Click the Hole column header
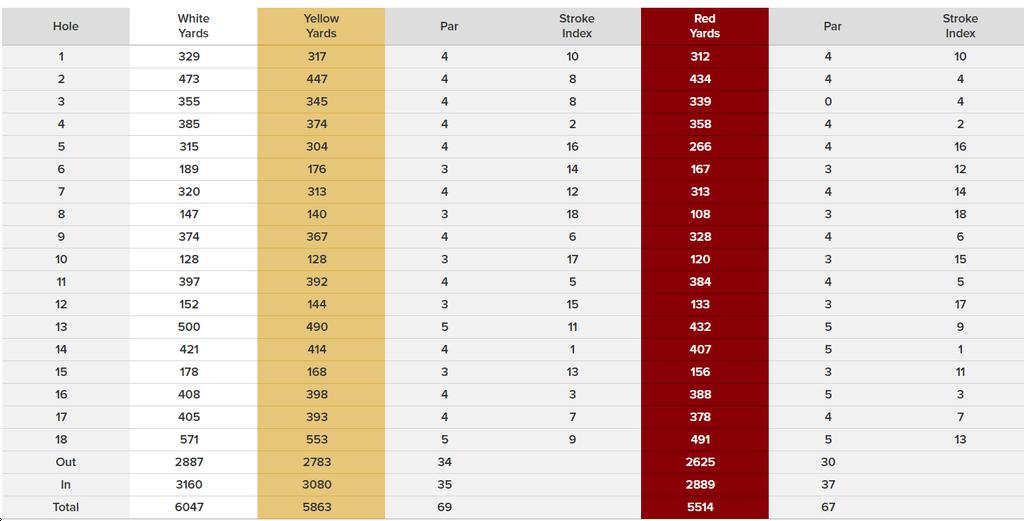 65,26
